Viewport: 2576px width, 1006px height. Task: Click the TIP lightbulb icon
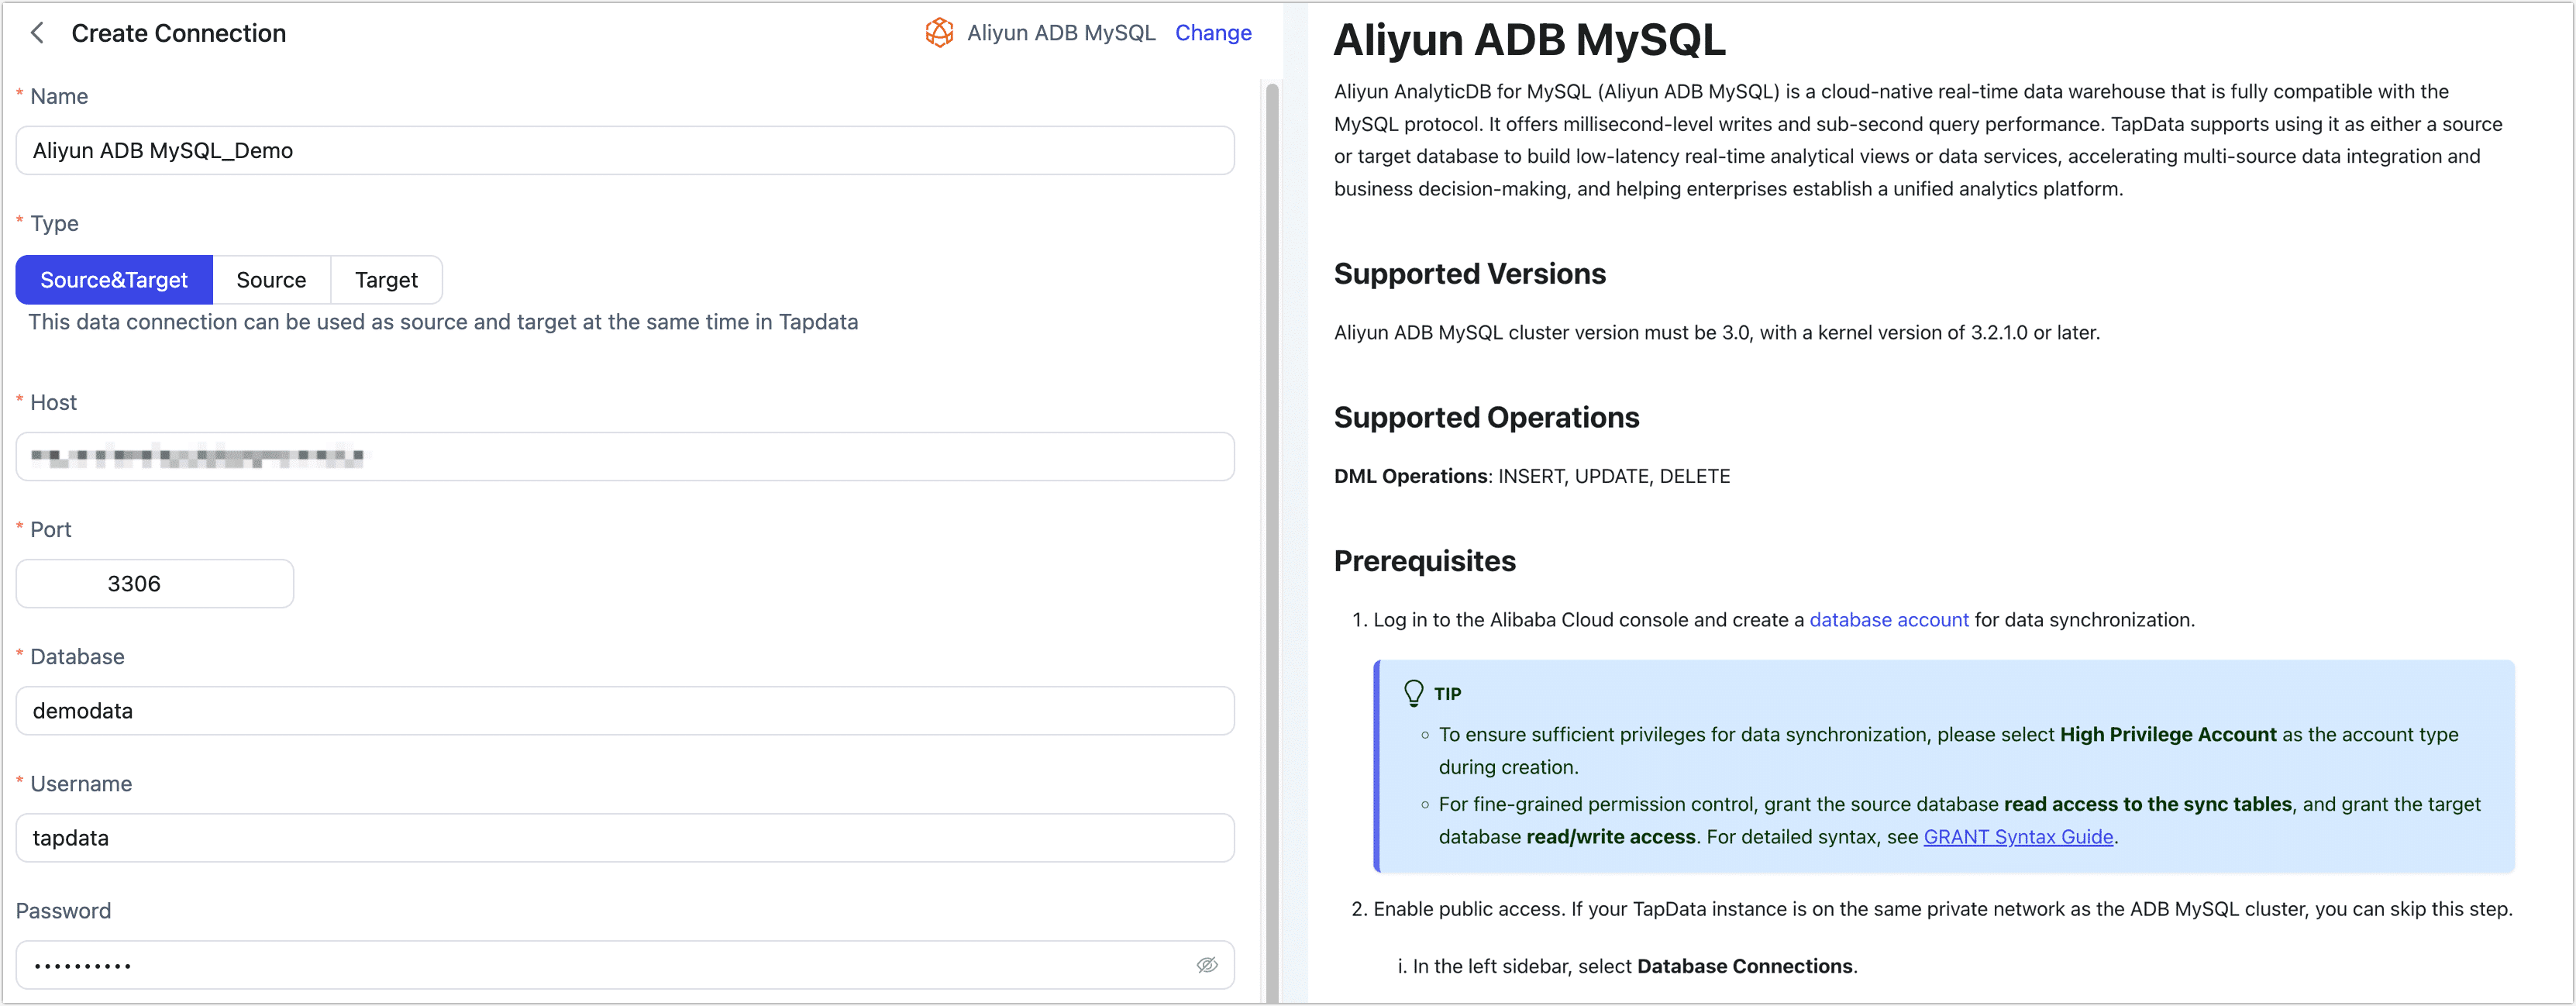tap(1413, 693)
